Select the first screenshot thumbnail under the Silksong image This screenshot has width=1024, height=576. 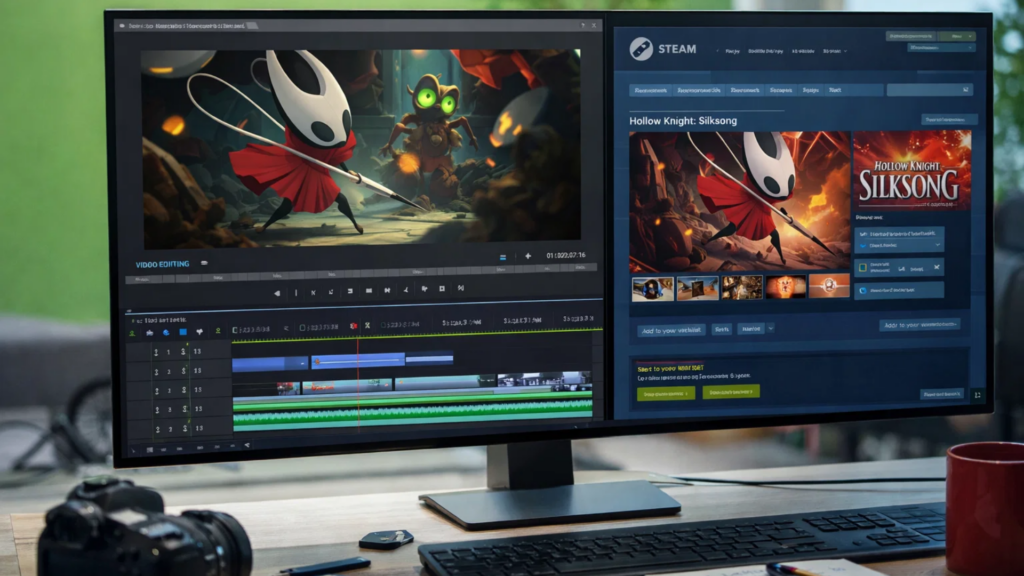652,288
